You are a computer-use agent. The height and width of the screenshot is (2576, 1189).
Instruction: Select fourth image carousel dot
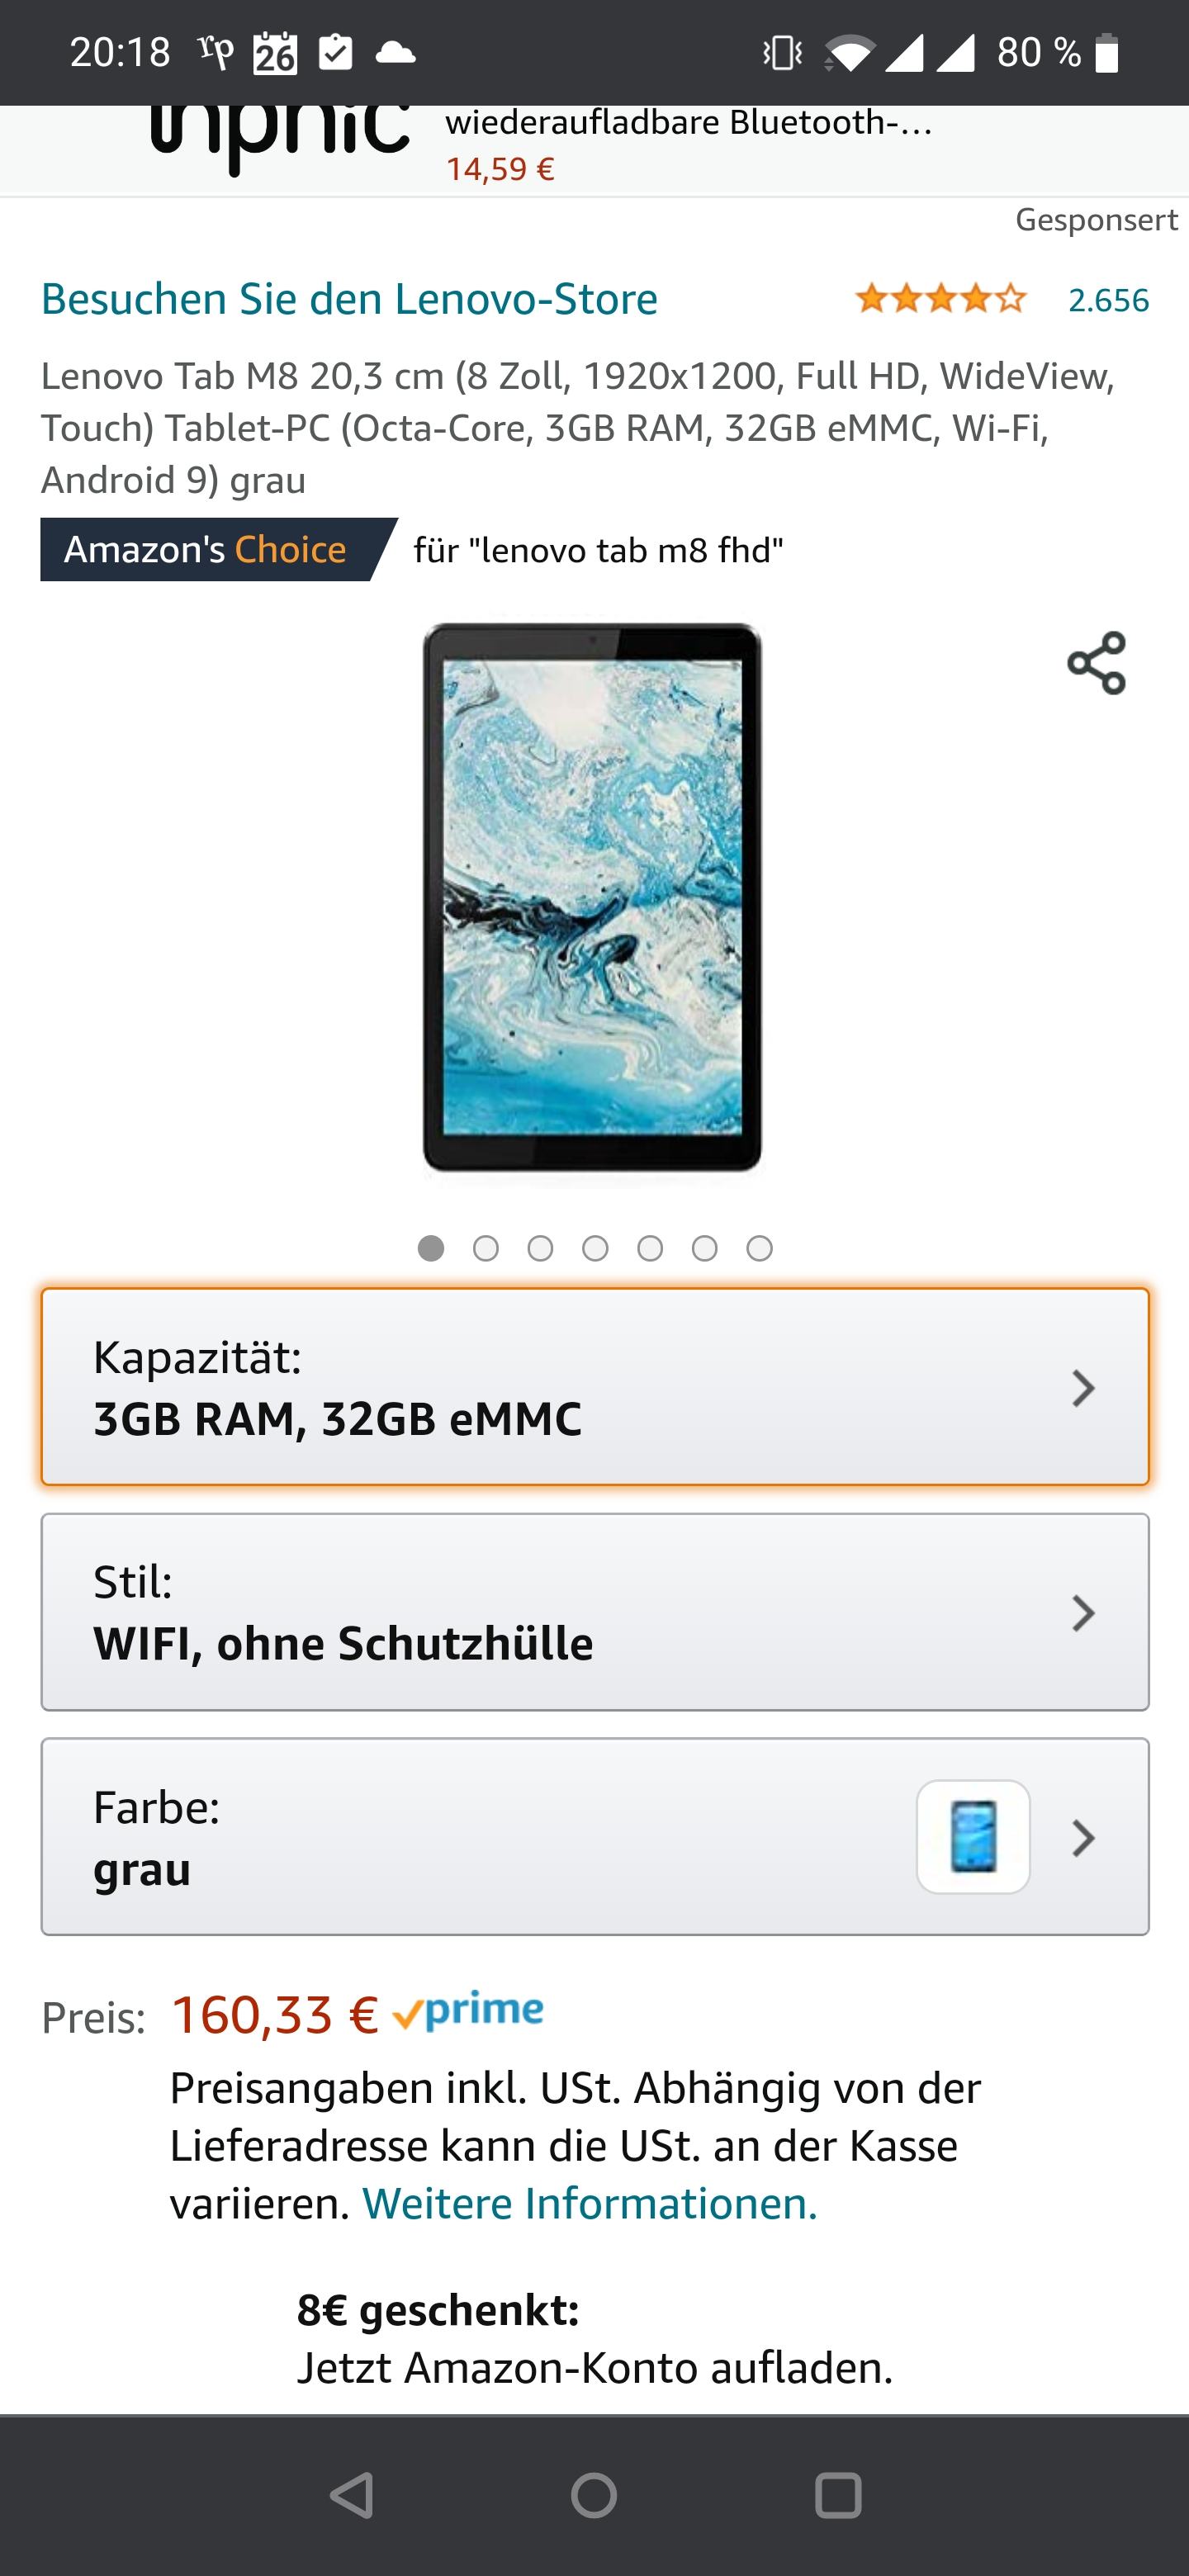[595, 1248]
